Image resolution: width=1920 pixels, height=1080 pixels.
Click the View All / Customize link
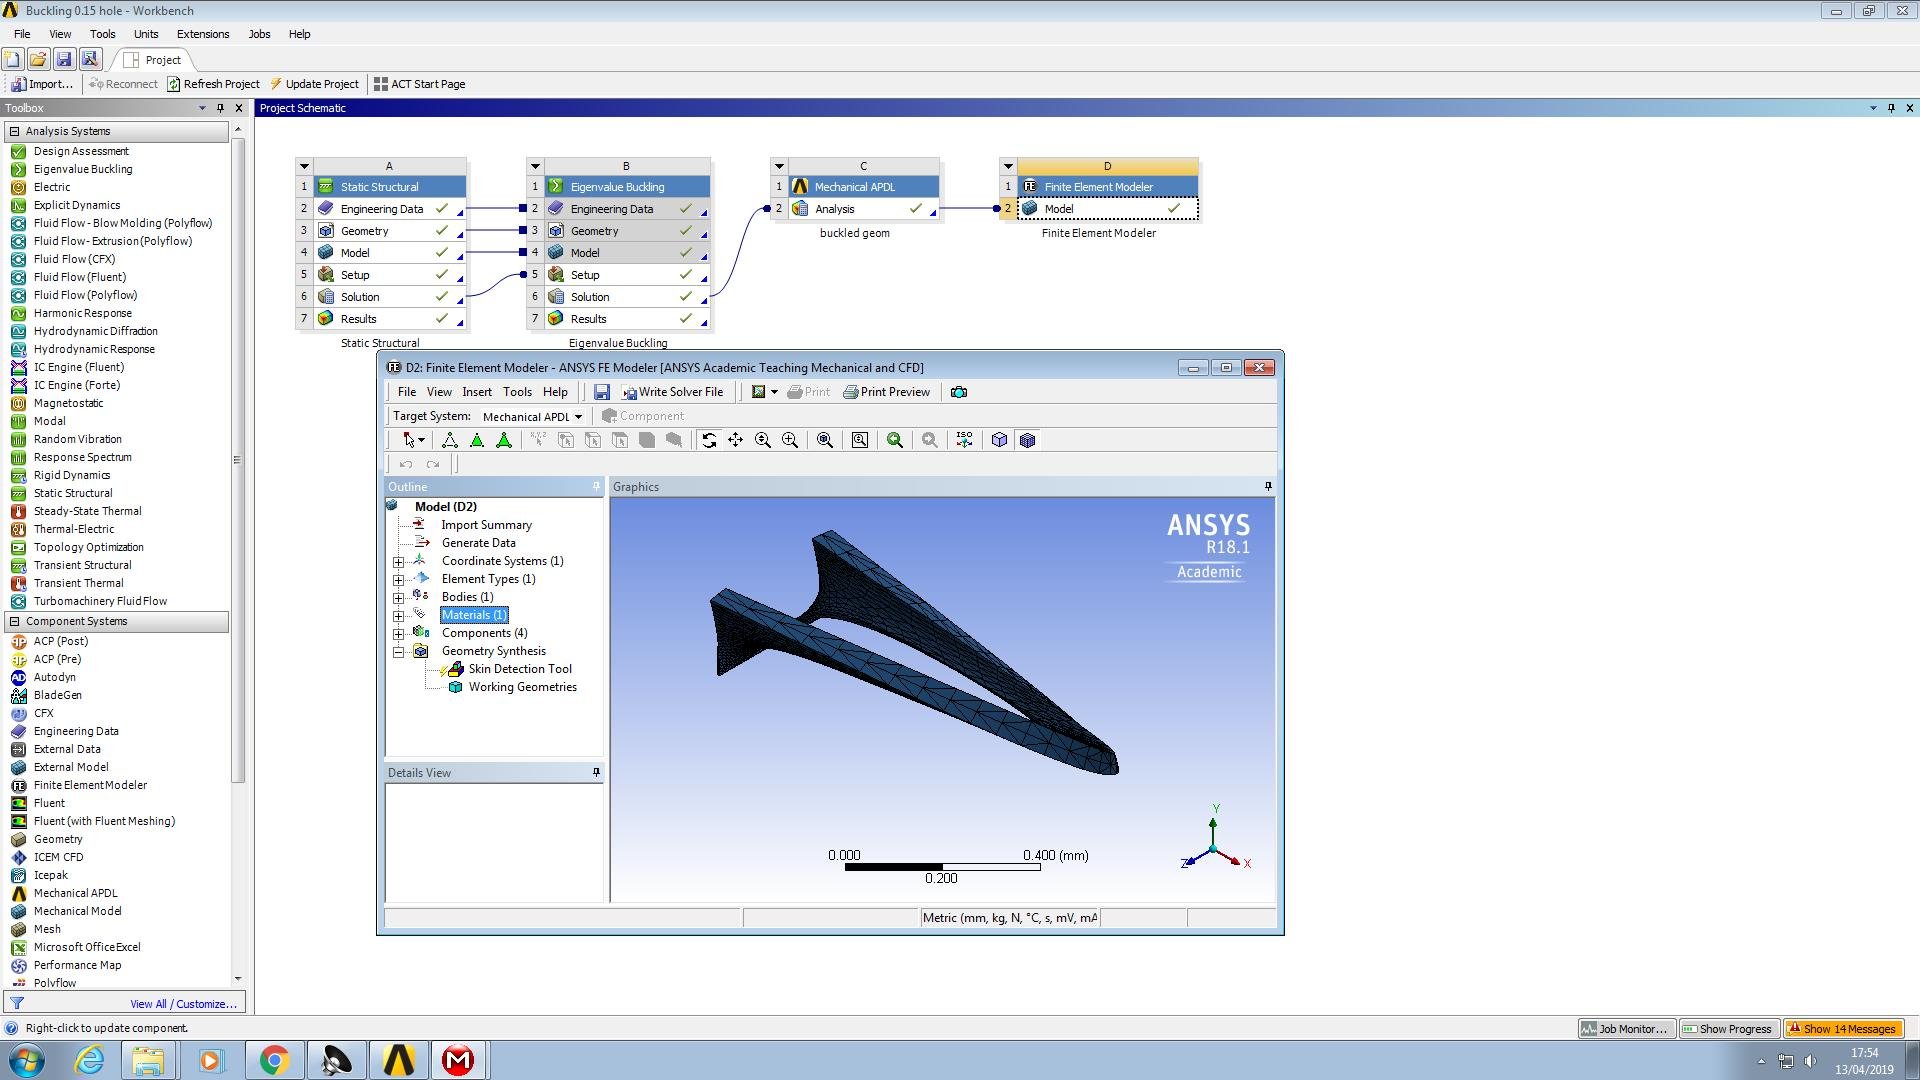[183, 1004]
